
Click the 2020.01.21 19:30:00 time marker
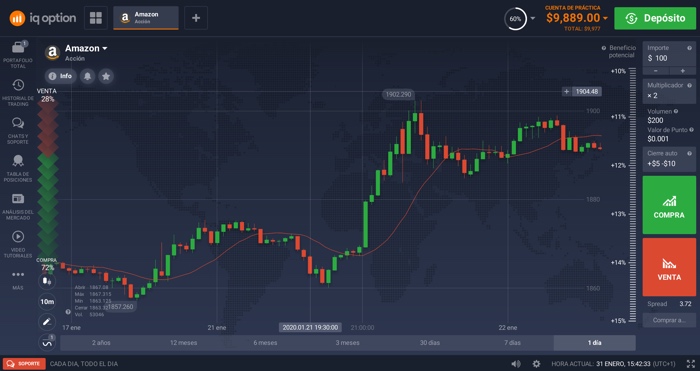click(310, 328)
